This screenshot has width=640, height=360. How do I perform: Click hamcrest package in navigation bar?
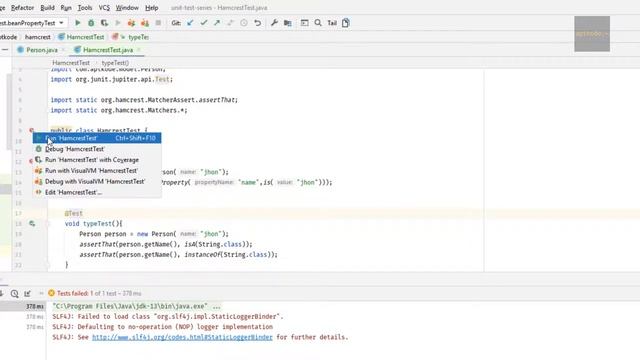point(38,37)
